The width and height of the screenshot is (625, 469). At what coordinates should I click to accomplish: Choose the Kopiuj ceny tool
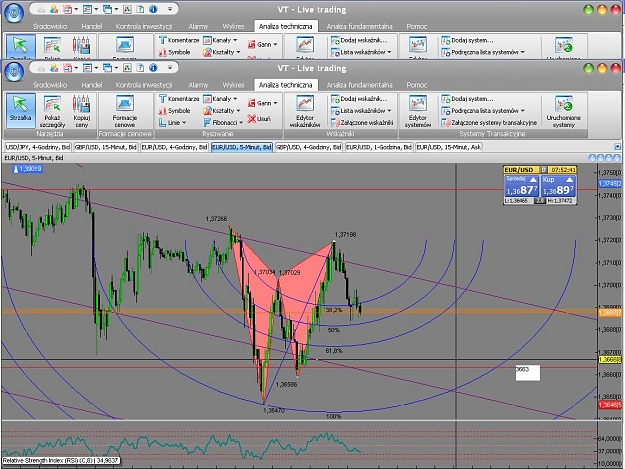coord(82,111)
